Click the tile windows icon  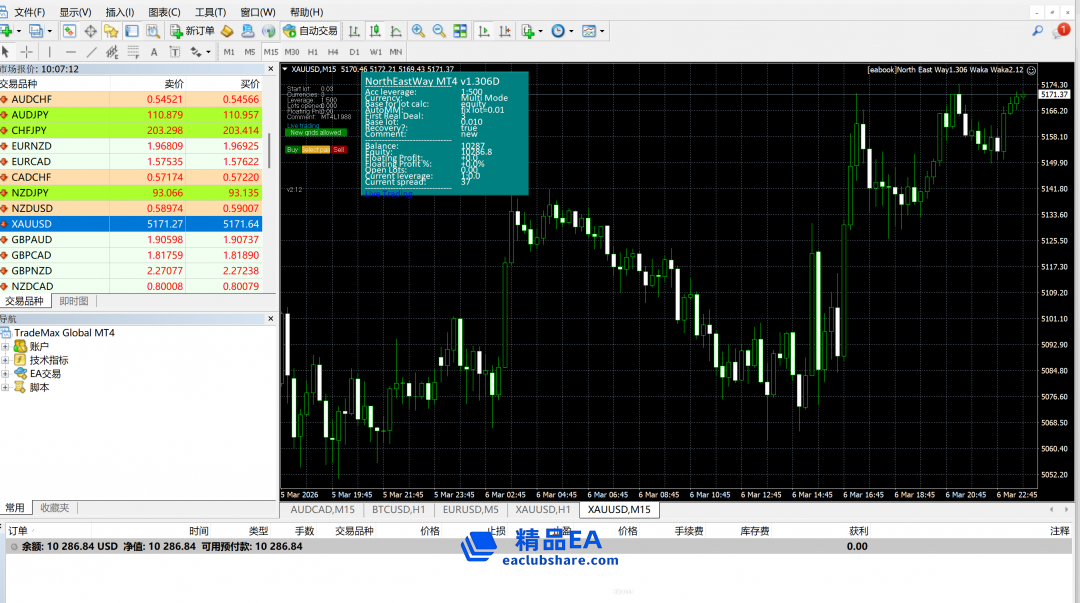[x=462, y=31]
